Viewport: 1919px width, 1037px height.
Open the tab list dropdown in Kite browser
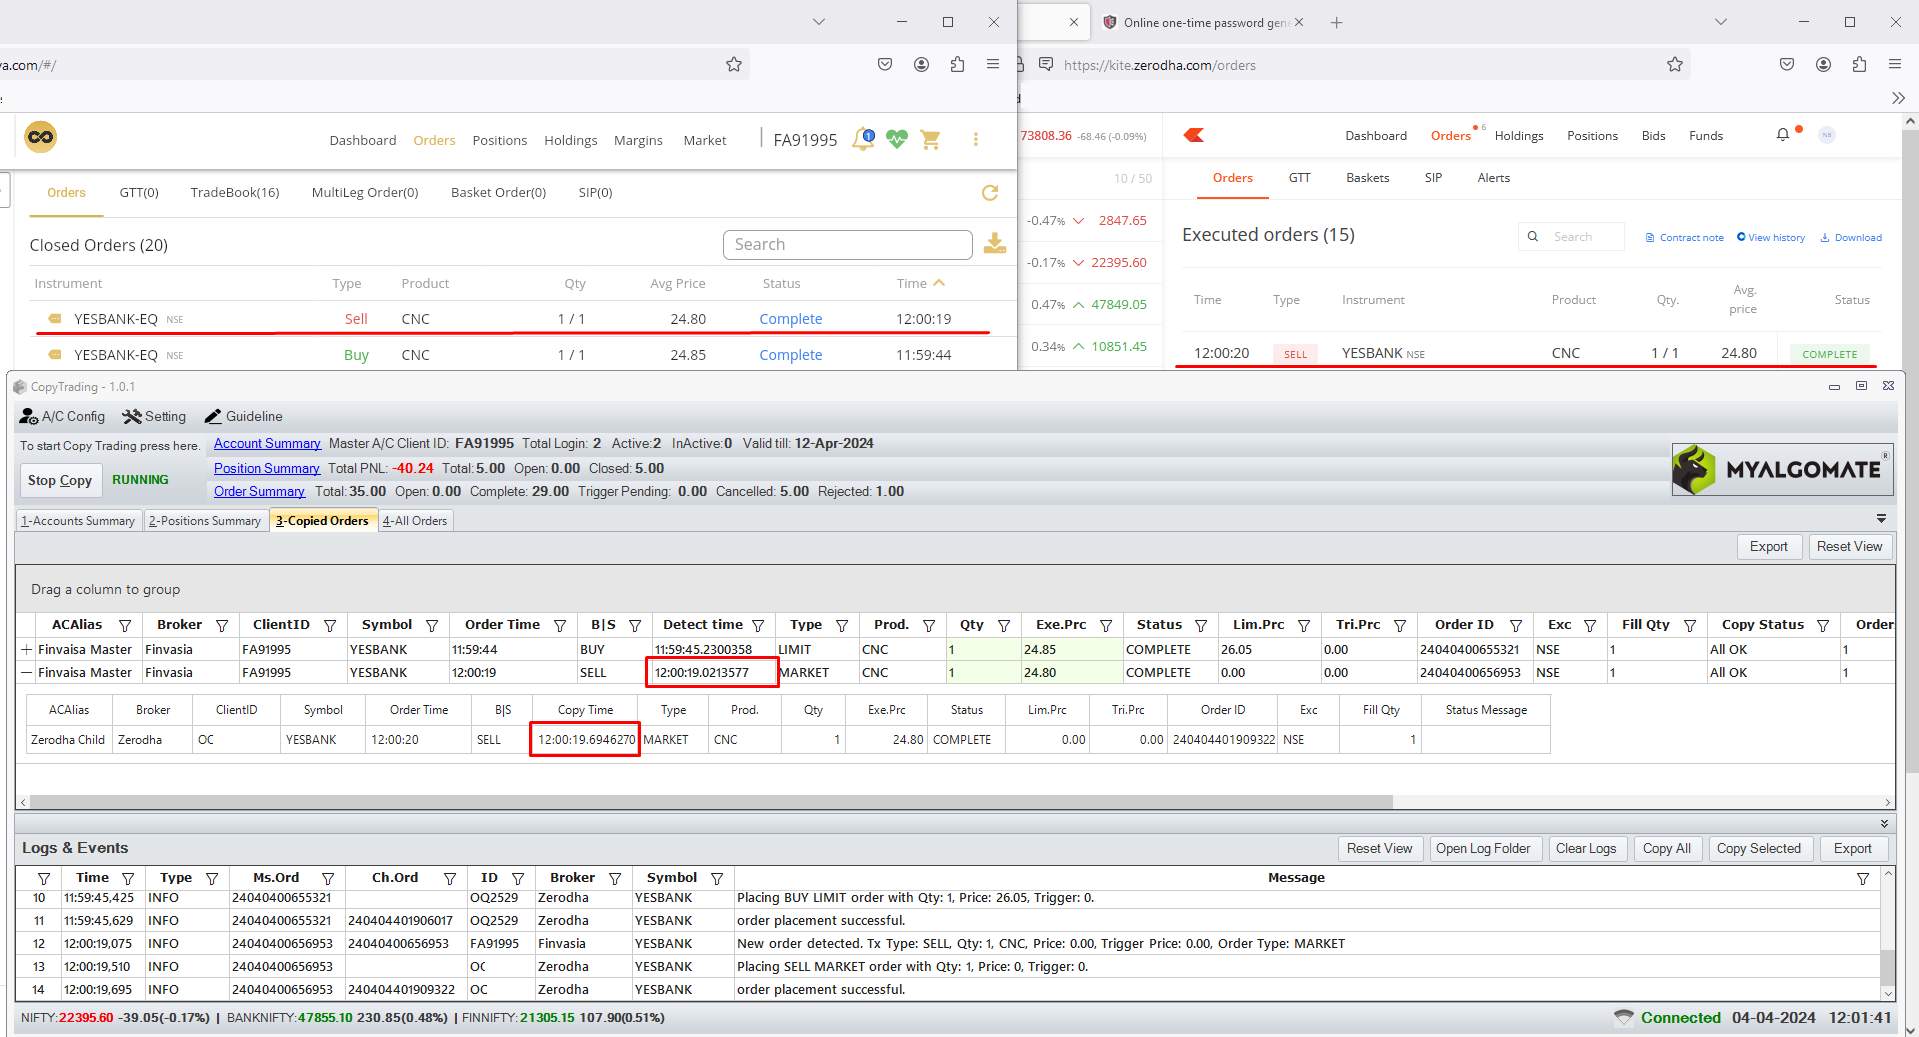point(1721,22)
